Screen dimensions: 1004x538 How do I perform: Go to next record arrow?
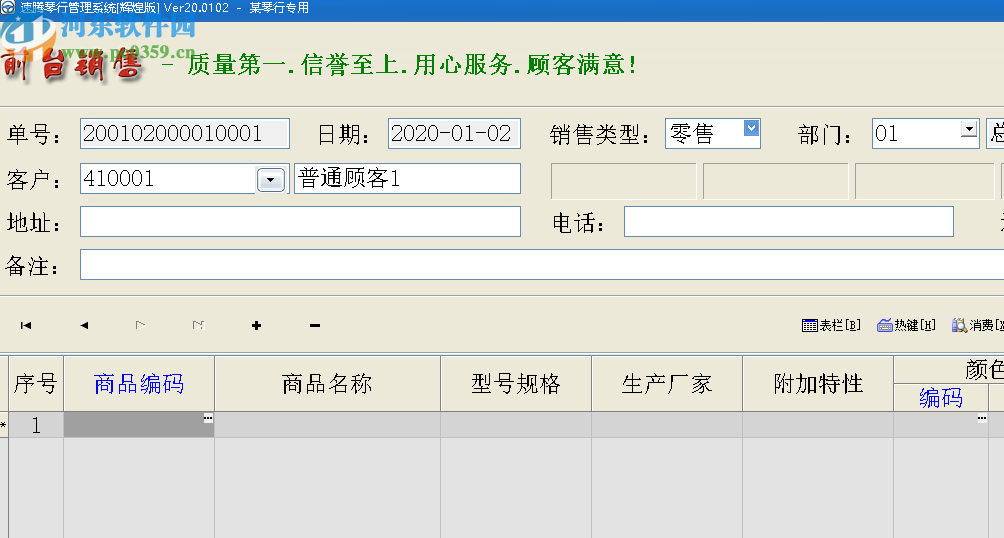[140, 325]
